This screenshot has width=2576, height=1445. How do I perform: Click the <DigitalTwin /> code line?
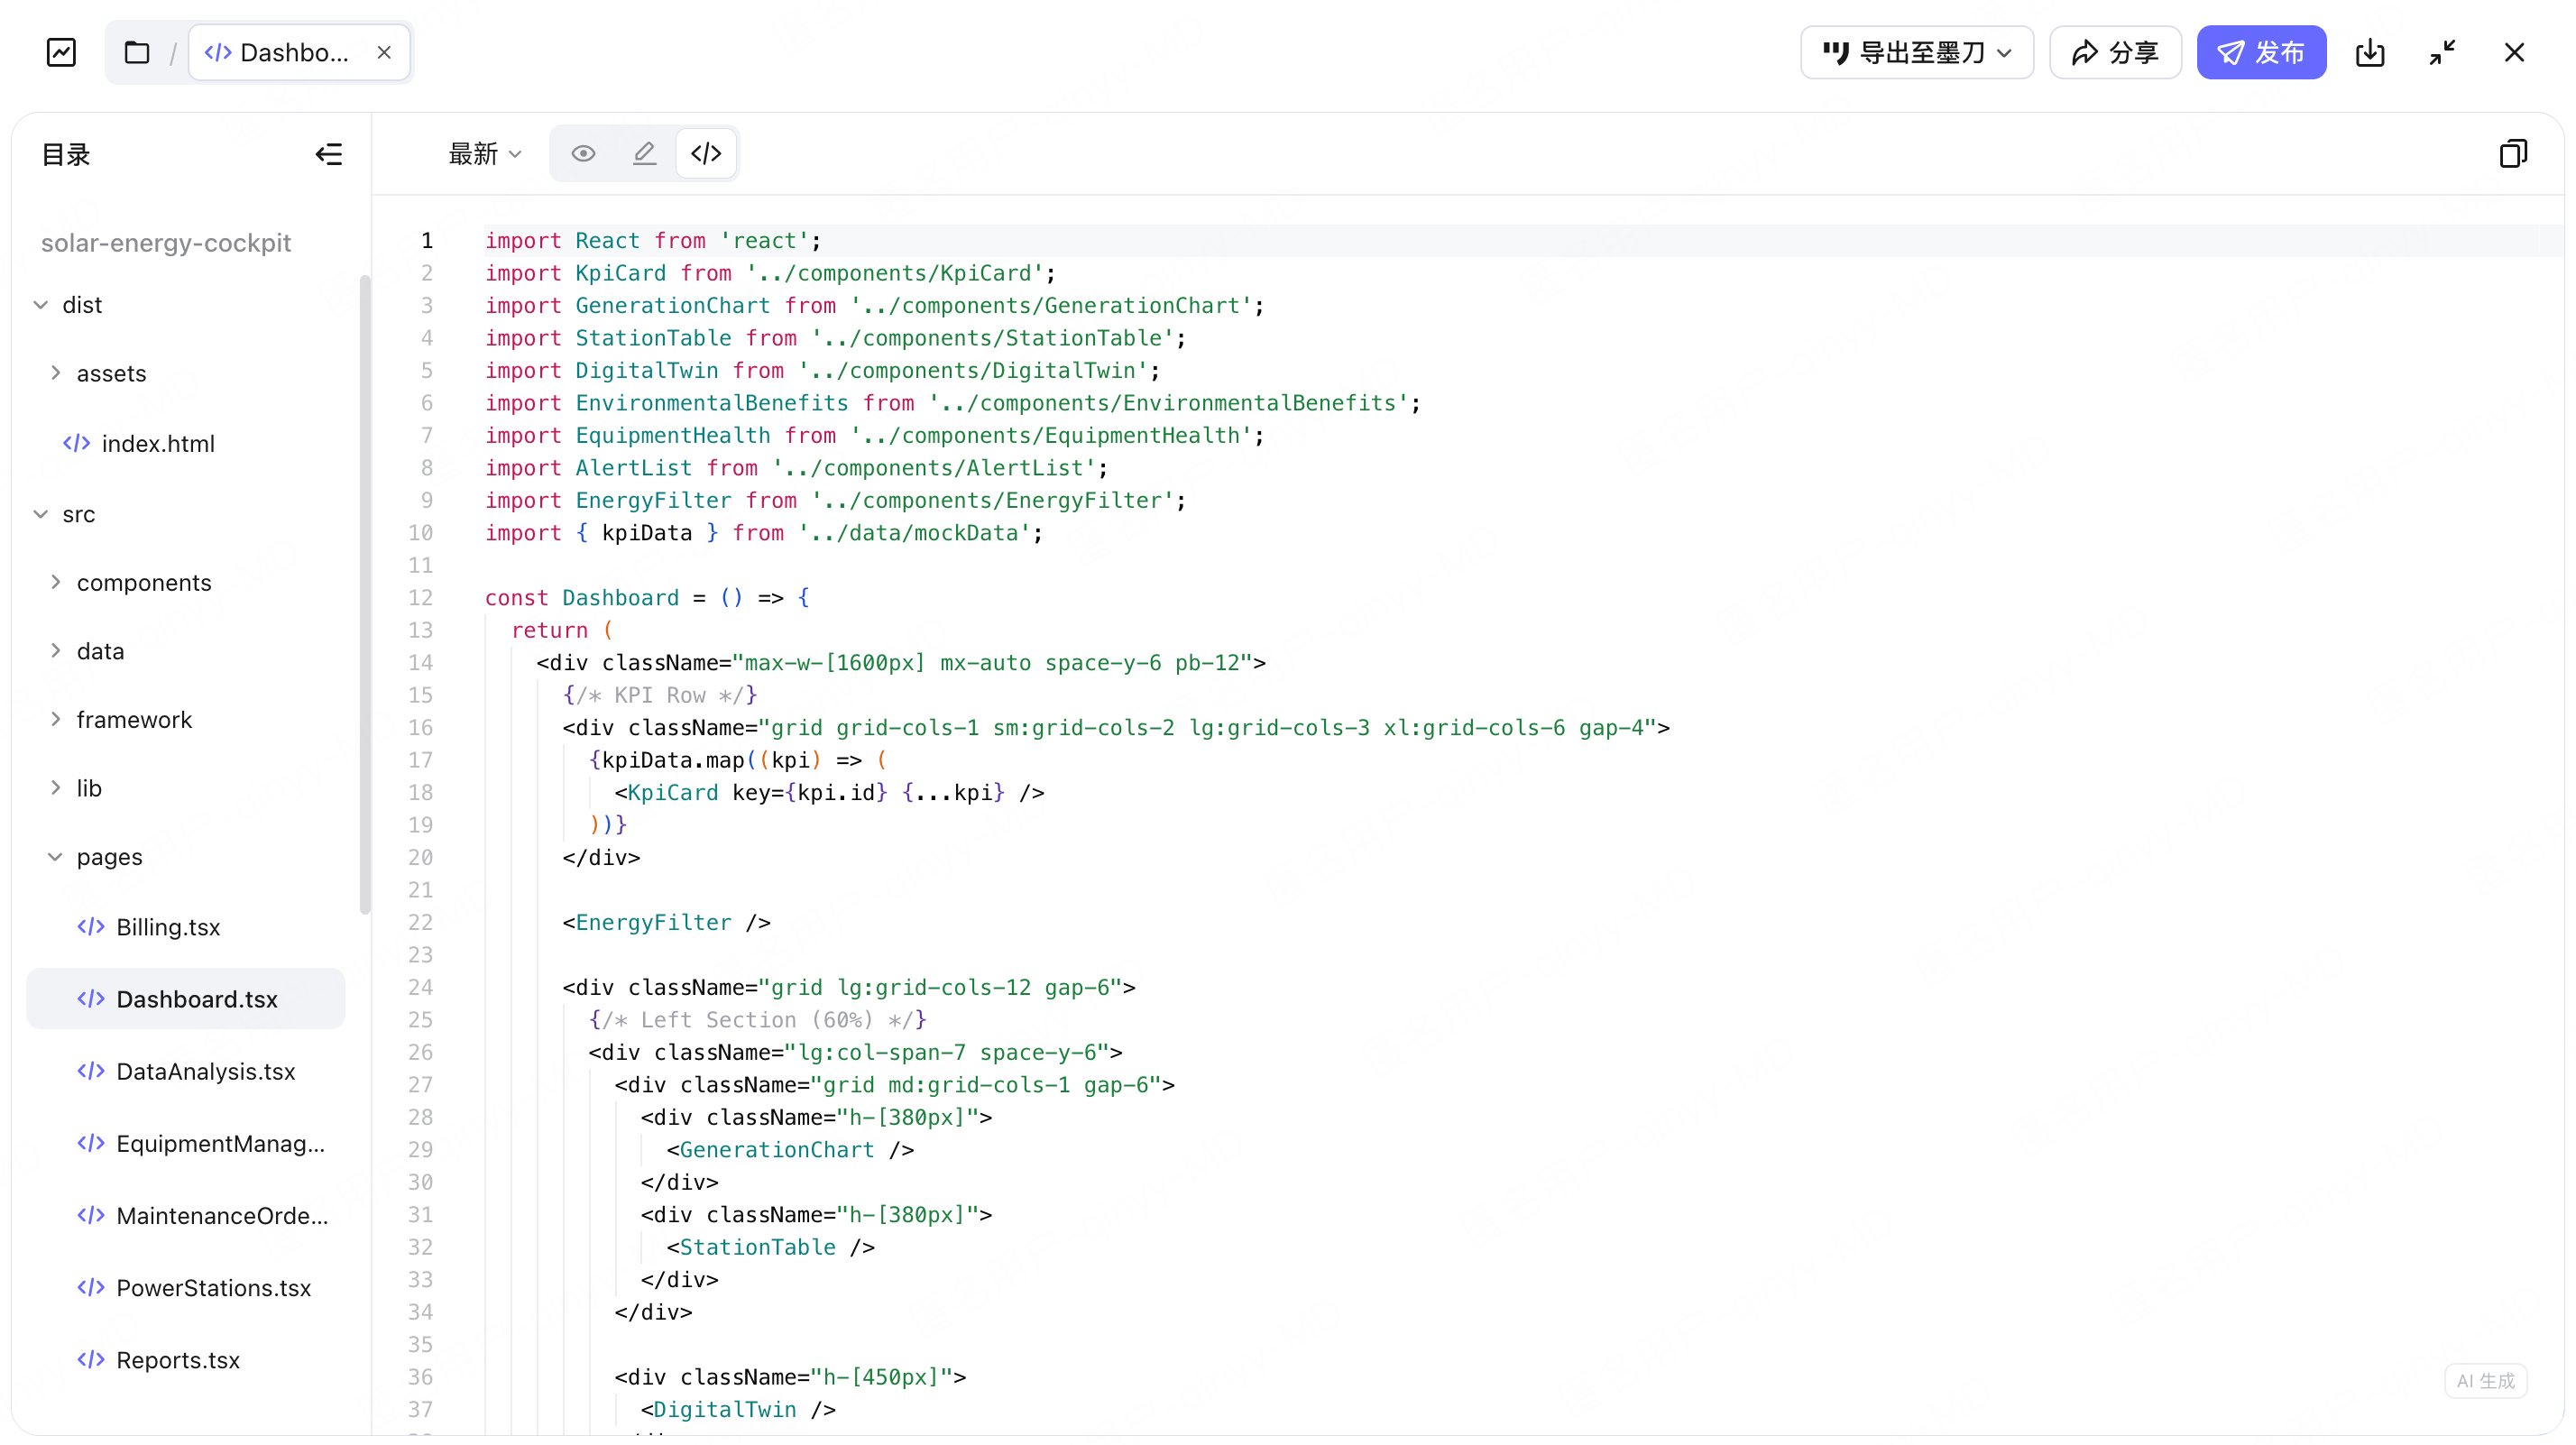pos(738,1410)
